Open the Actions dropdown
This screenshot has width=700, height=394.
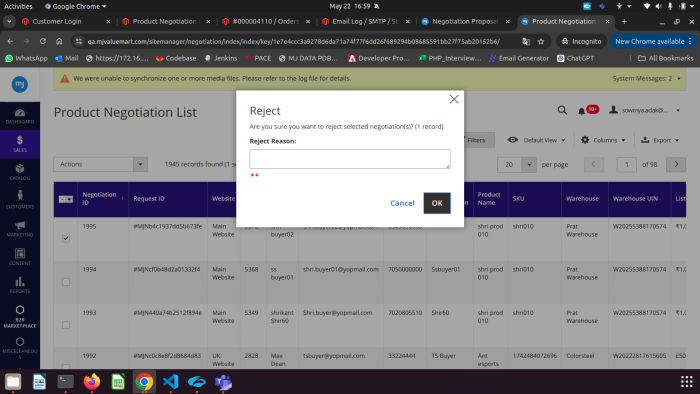tap(100, 164)
